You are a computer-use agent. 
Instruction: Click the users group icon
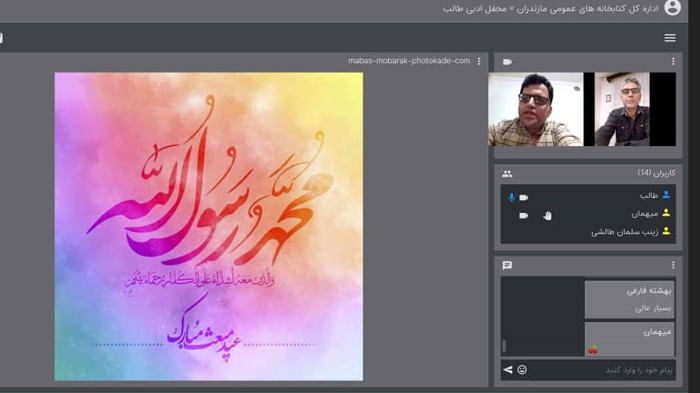507,174
